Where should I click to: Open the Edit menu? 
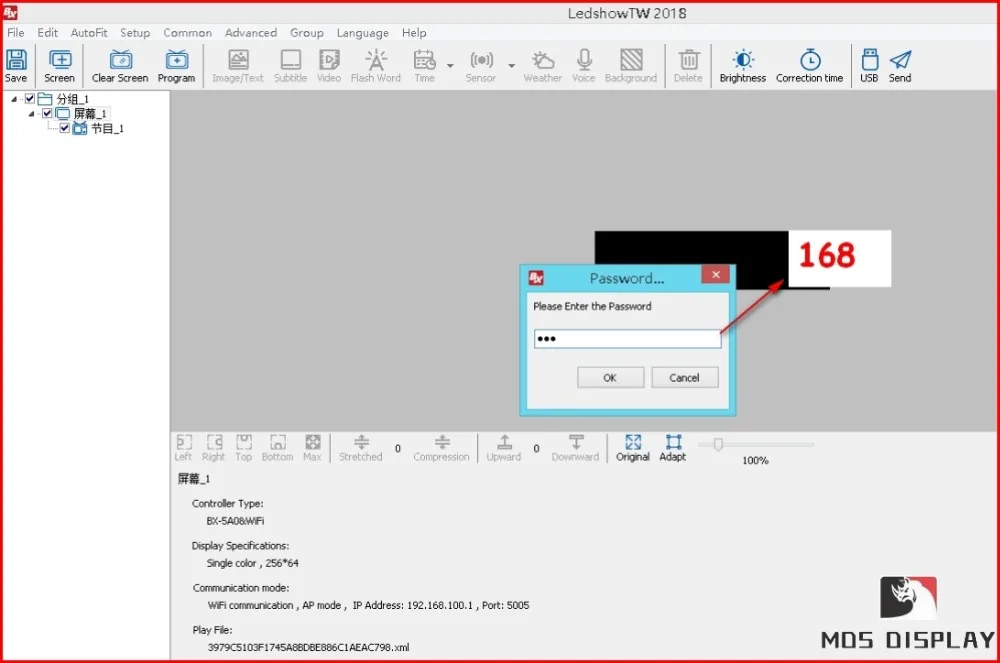click(47, 33)
